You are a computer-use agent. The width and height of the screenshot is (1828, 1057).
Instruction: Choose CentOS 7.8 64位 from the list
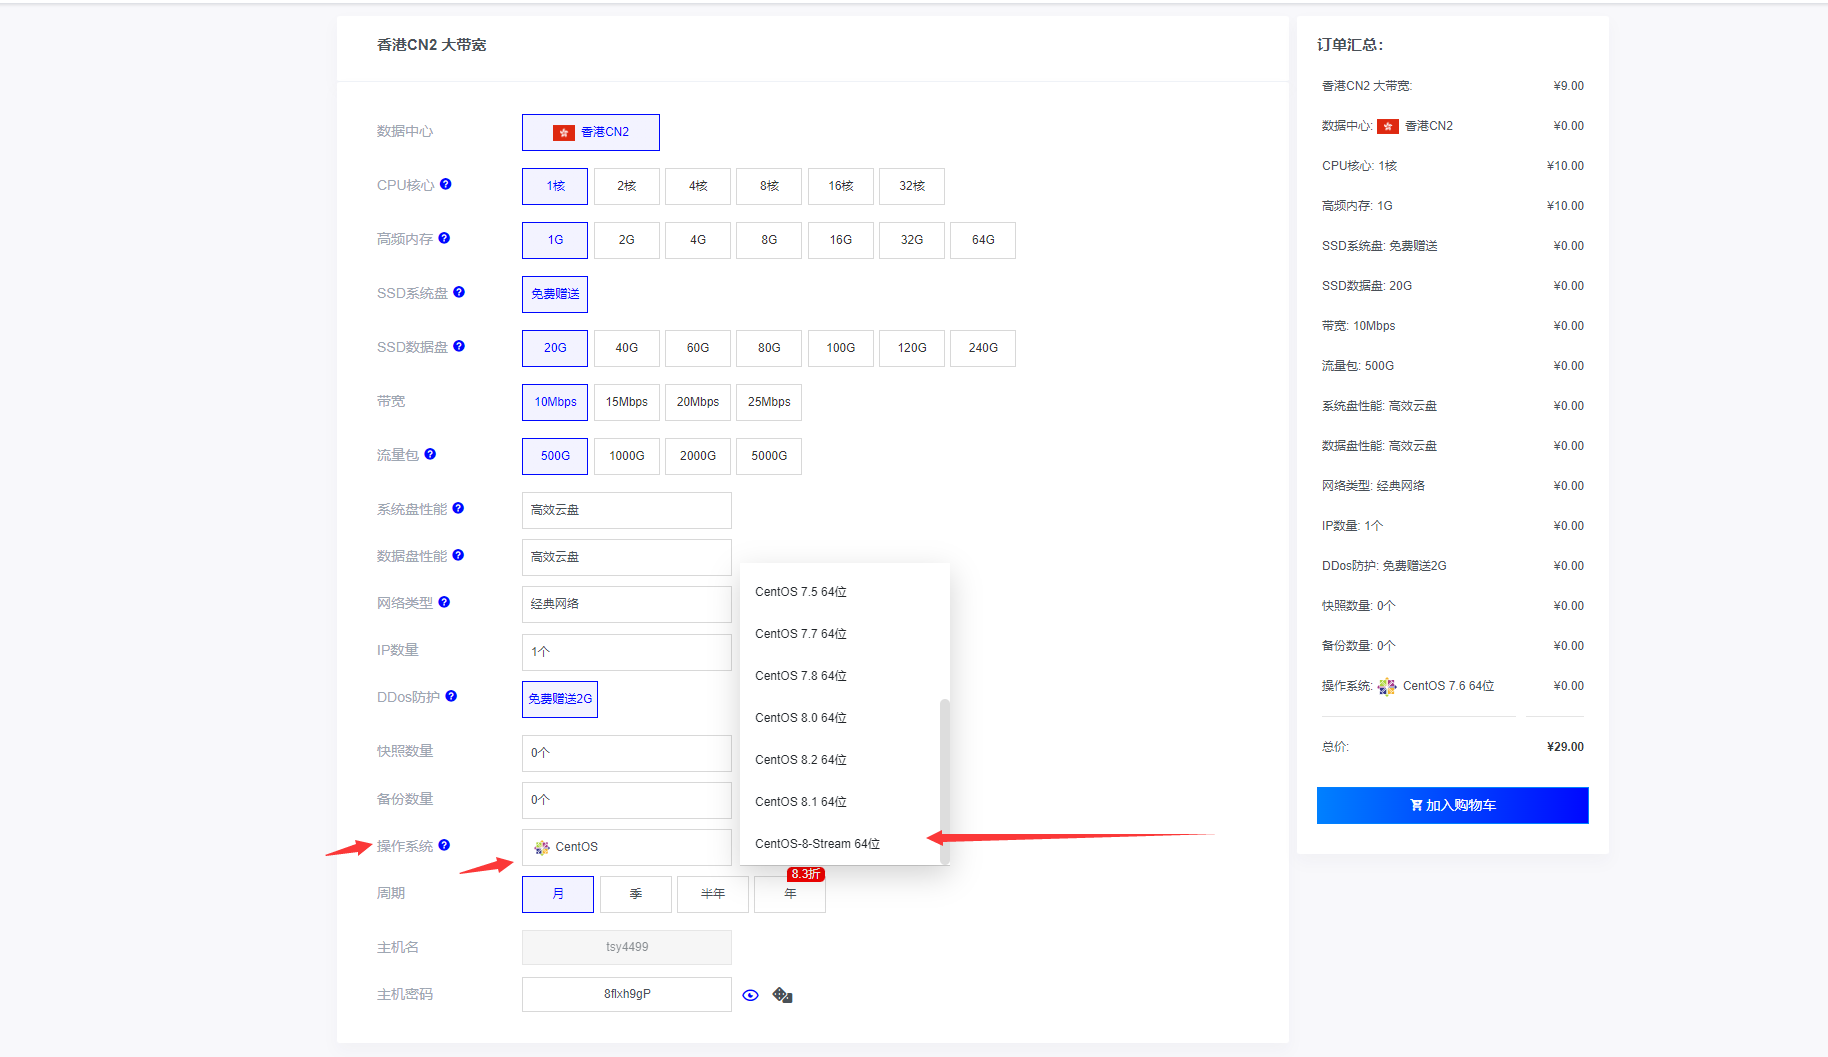800,676
